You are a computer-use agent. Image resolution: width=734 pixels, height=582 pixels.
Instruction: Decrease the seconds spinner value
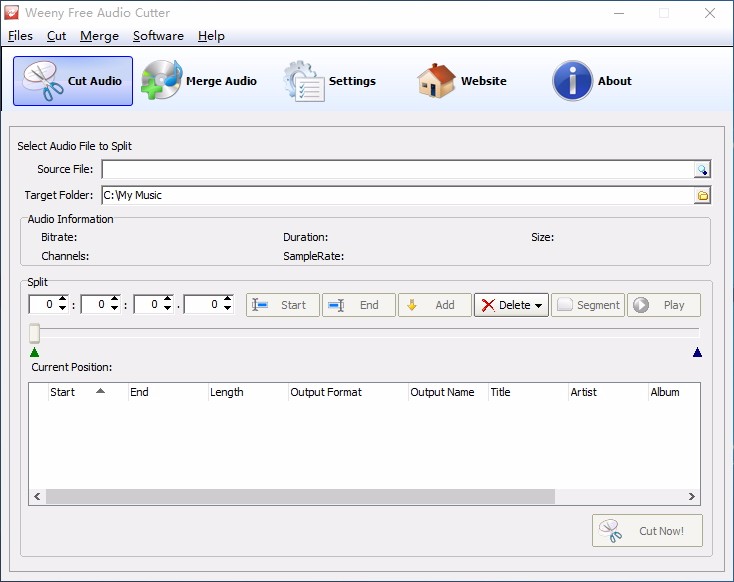[168, 309]
